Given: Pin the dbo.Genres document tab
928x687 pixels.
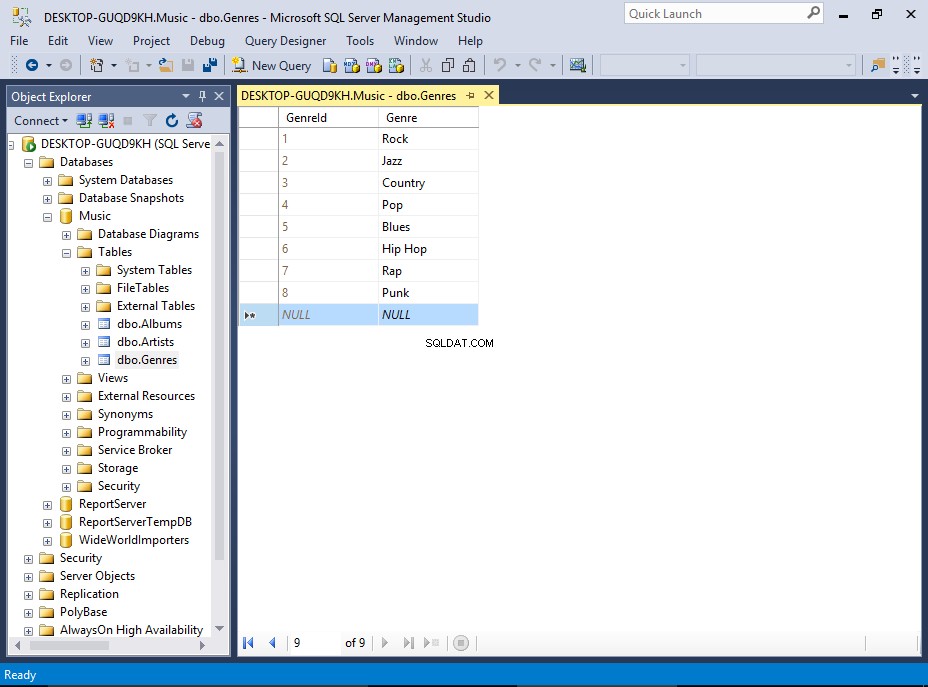Looking at the screenshot, I should coord(471,95).
